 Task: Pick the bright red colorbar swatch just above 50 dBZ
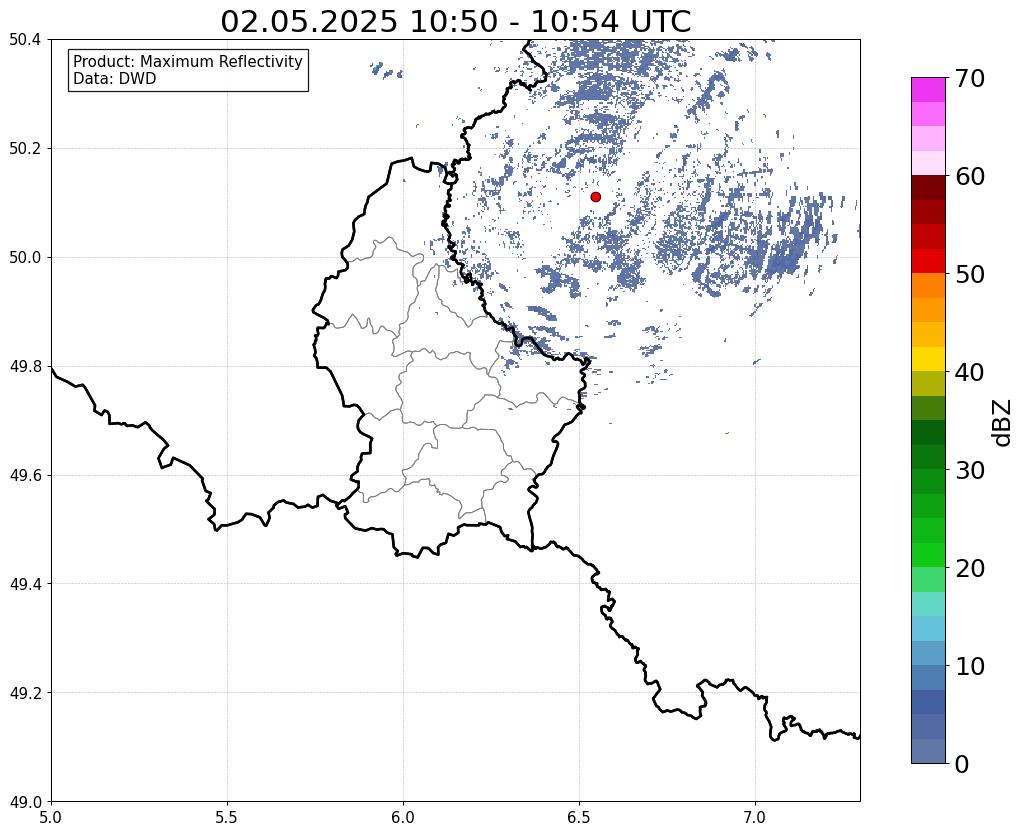pyautogui.click(x=928, y=261)
